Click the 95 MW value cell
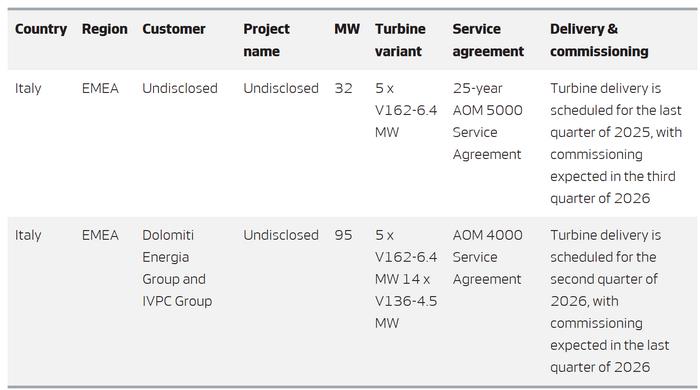 [343, 235]
